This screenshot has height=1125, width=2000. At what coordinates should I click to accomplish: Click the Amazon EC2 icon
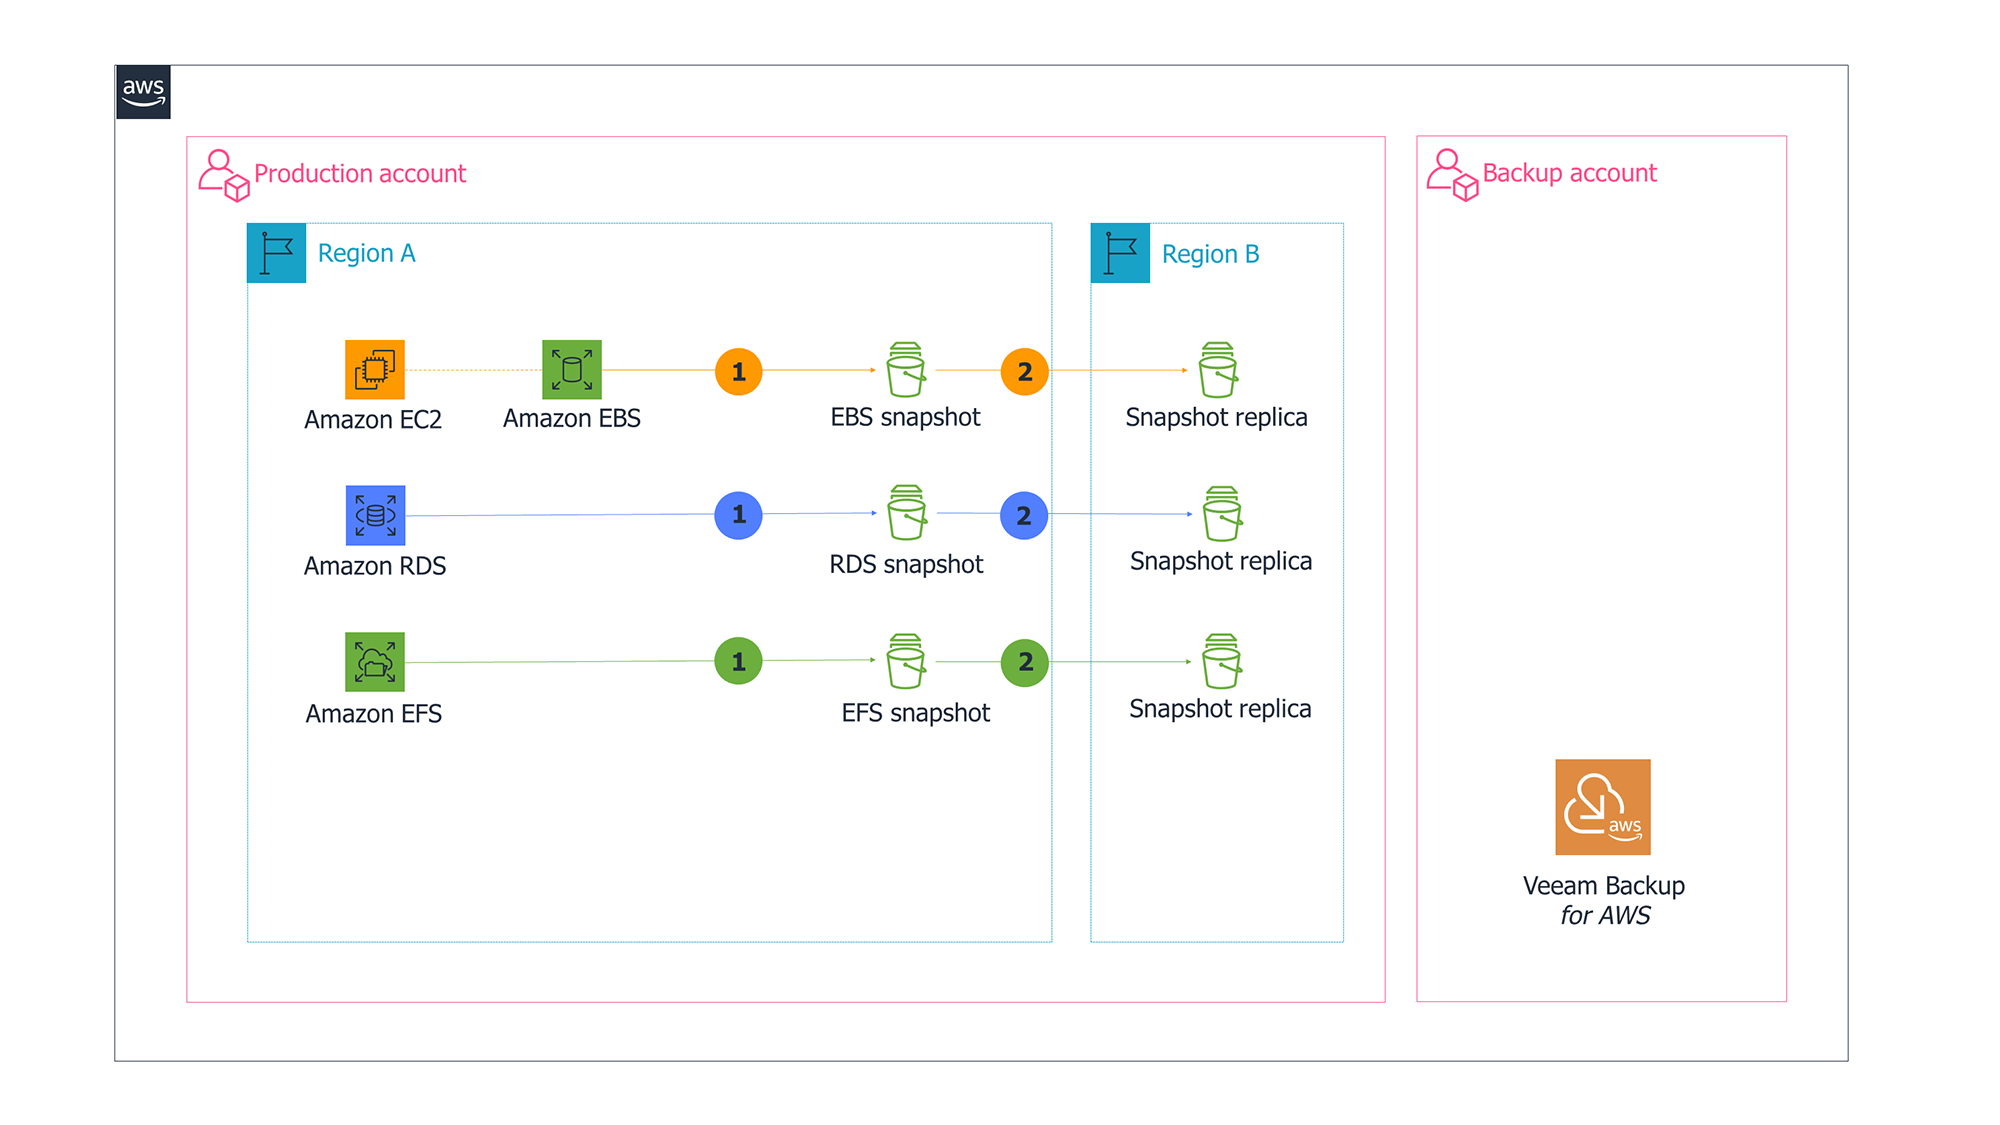click(x=375, y=369)
